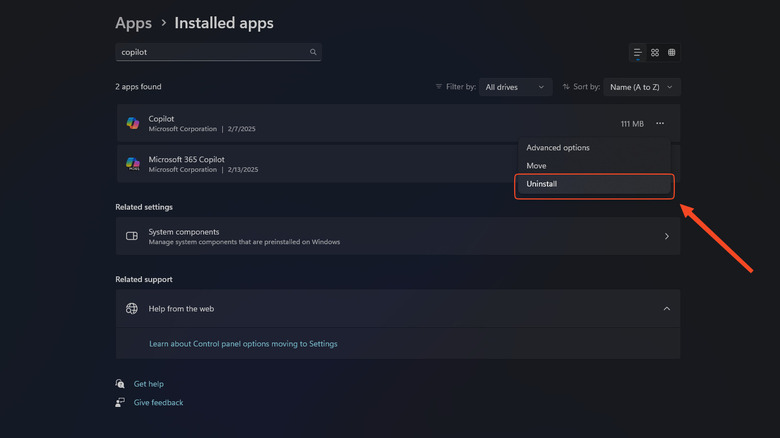Switch to table view layout

[672, 52]
